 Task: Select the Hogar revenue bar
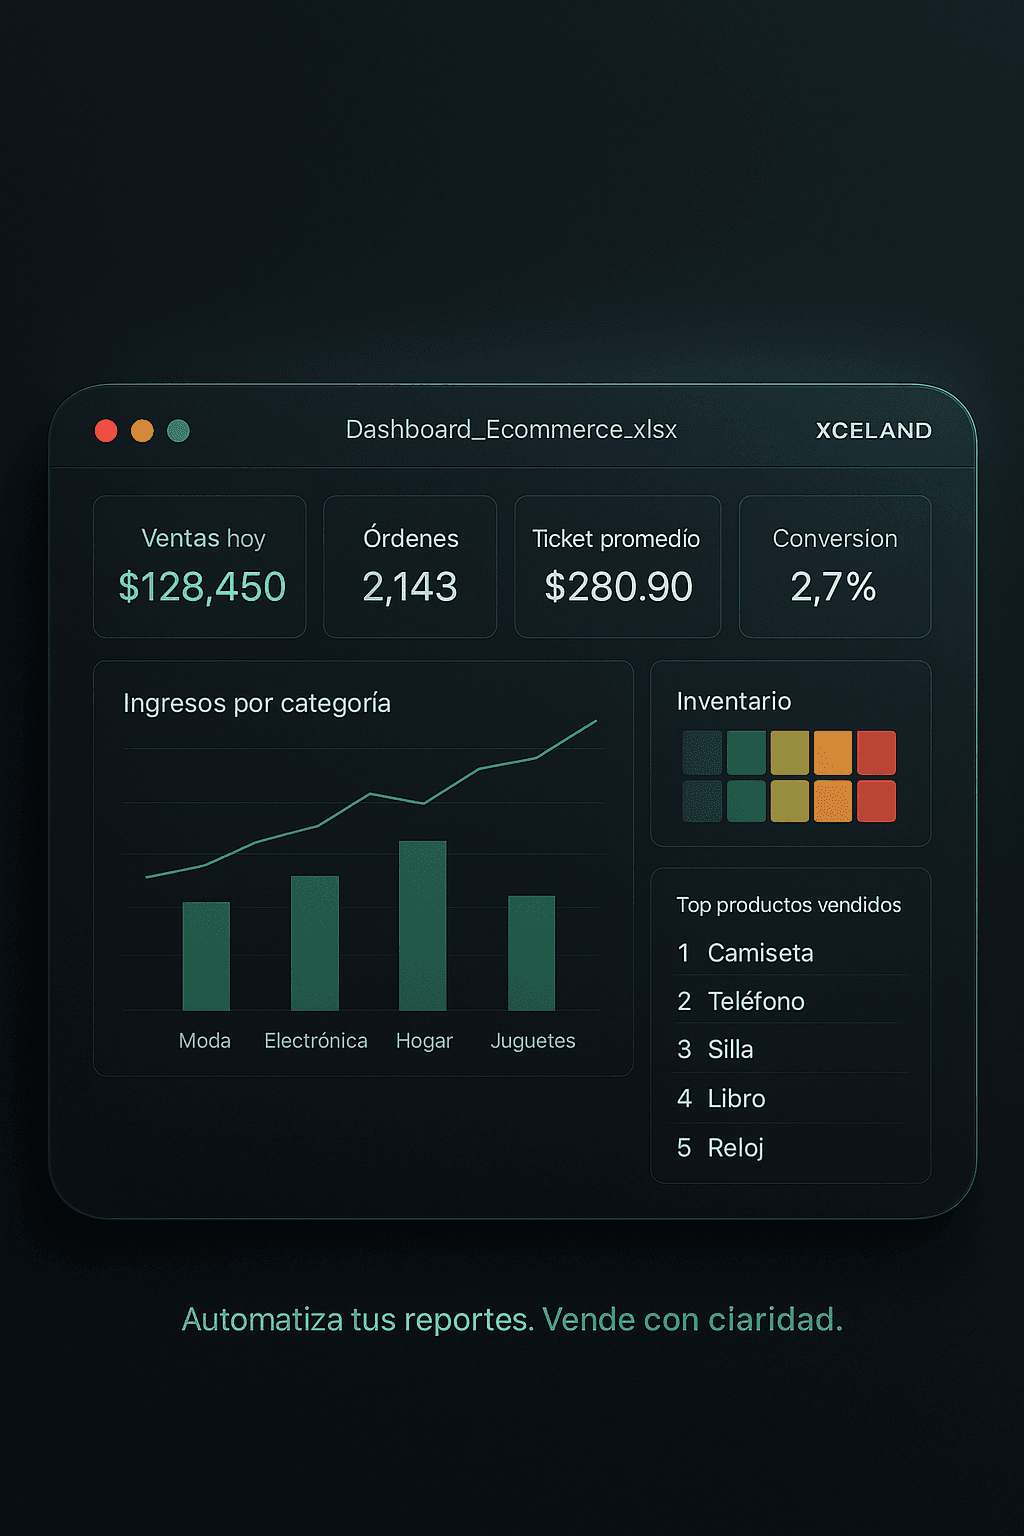tap(423, 926)
